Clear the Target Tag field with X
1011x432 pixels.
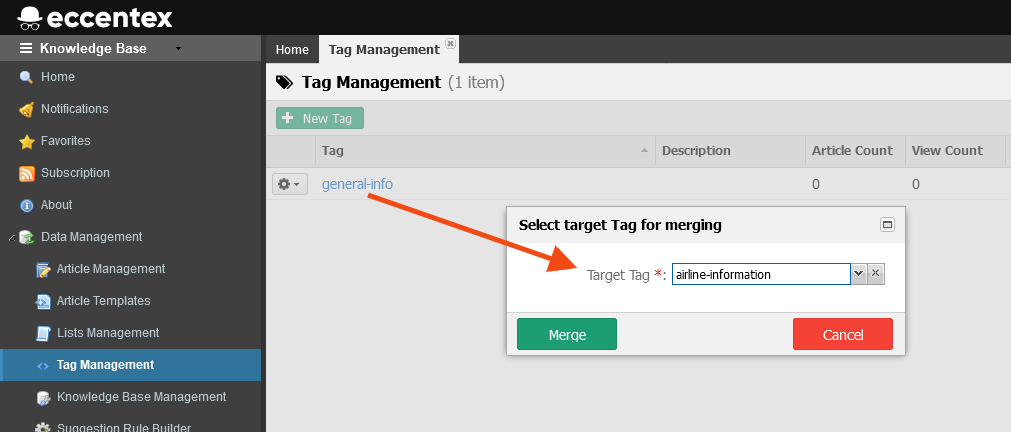(x=876, y=273)
